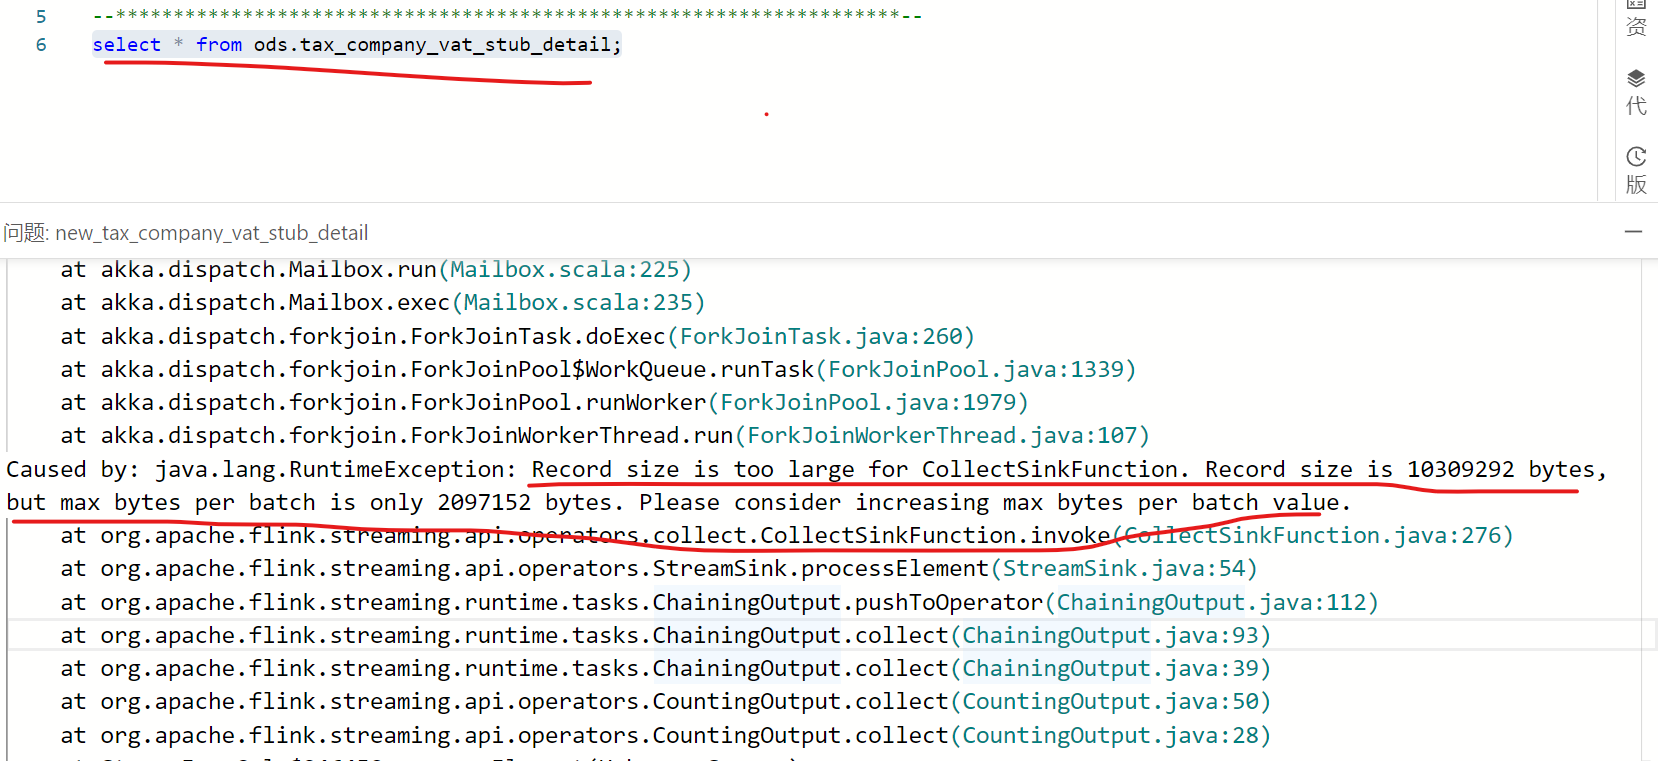The width and height of the screenshot is (1658, 761).
Task: Minimize the problem panel with dash icon
Action: (x=1633, y=231)
